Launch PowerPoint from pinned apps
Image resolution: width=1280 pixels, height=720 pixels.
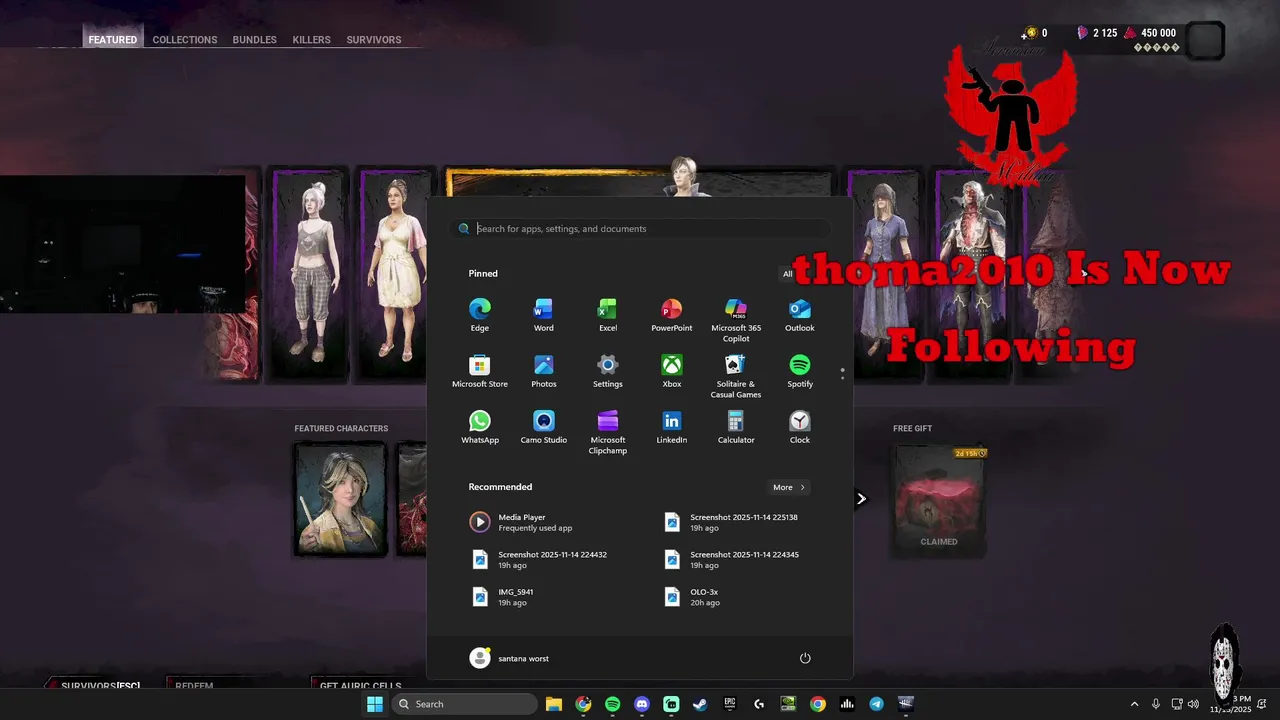pos(671,315)
